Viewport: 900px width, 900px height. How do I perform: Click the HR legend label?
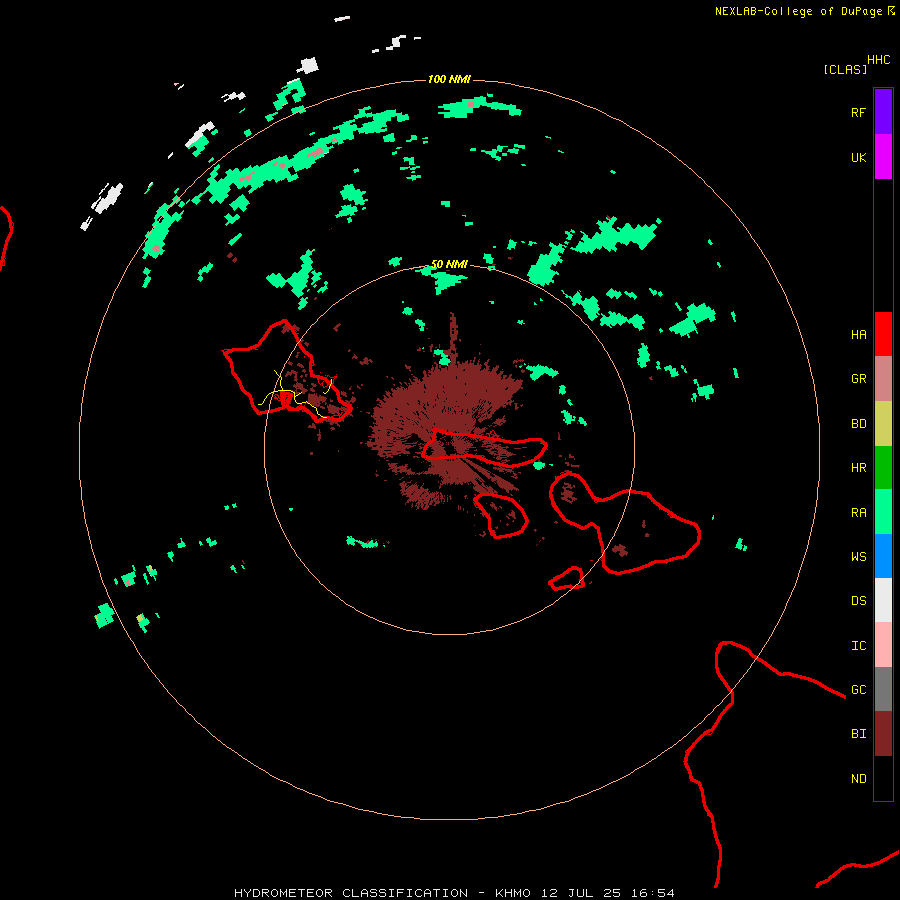point(858,468)
